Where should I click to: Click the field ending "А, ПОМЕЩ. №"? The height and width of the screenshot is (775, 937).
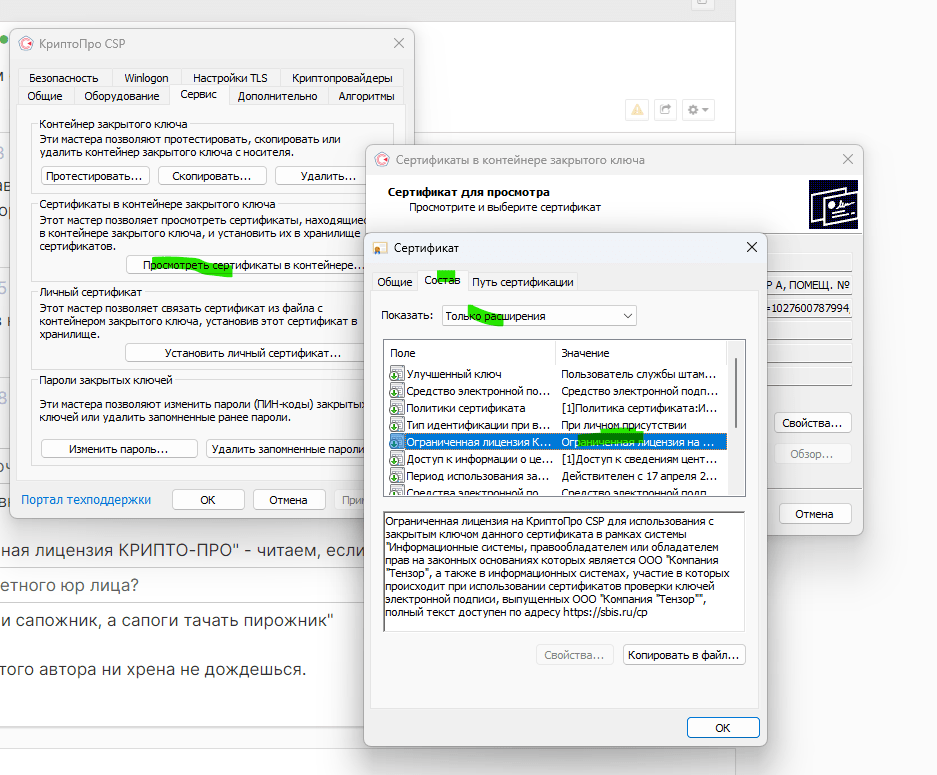[809, 285]
